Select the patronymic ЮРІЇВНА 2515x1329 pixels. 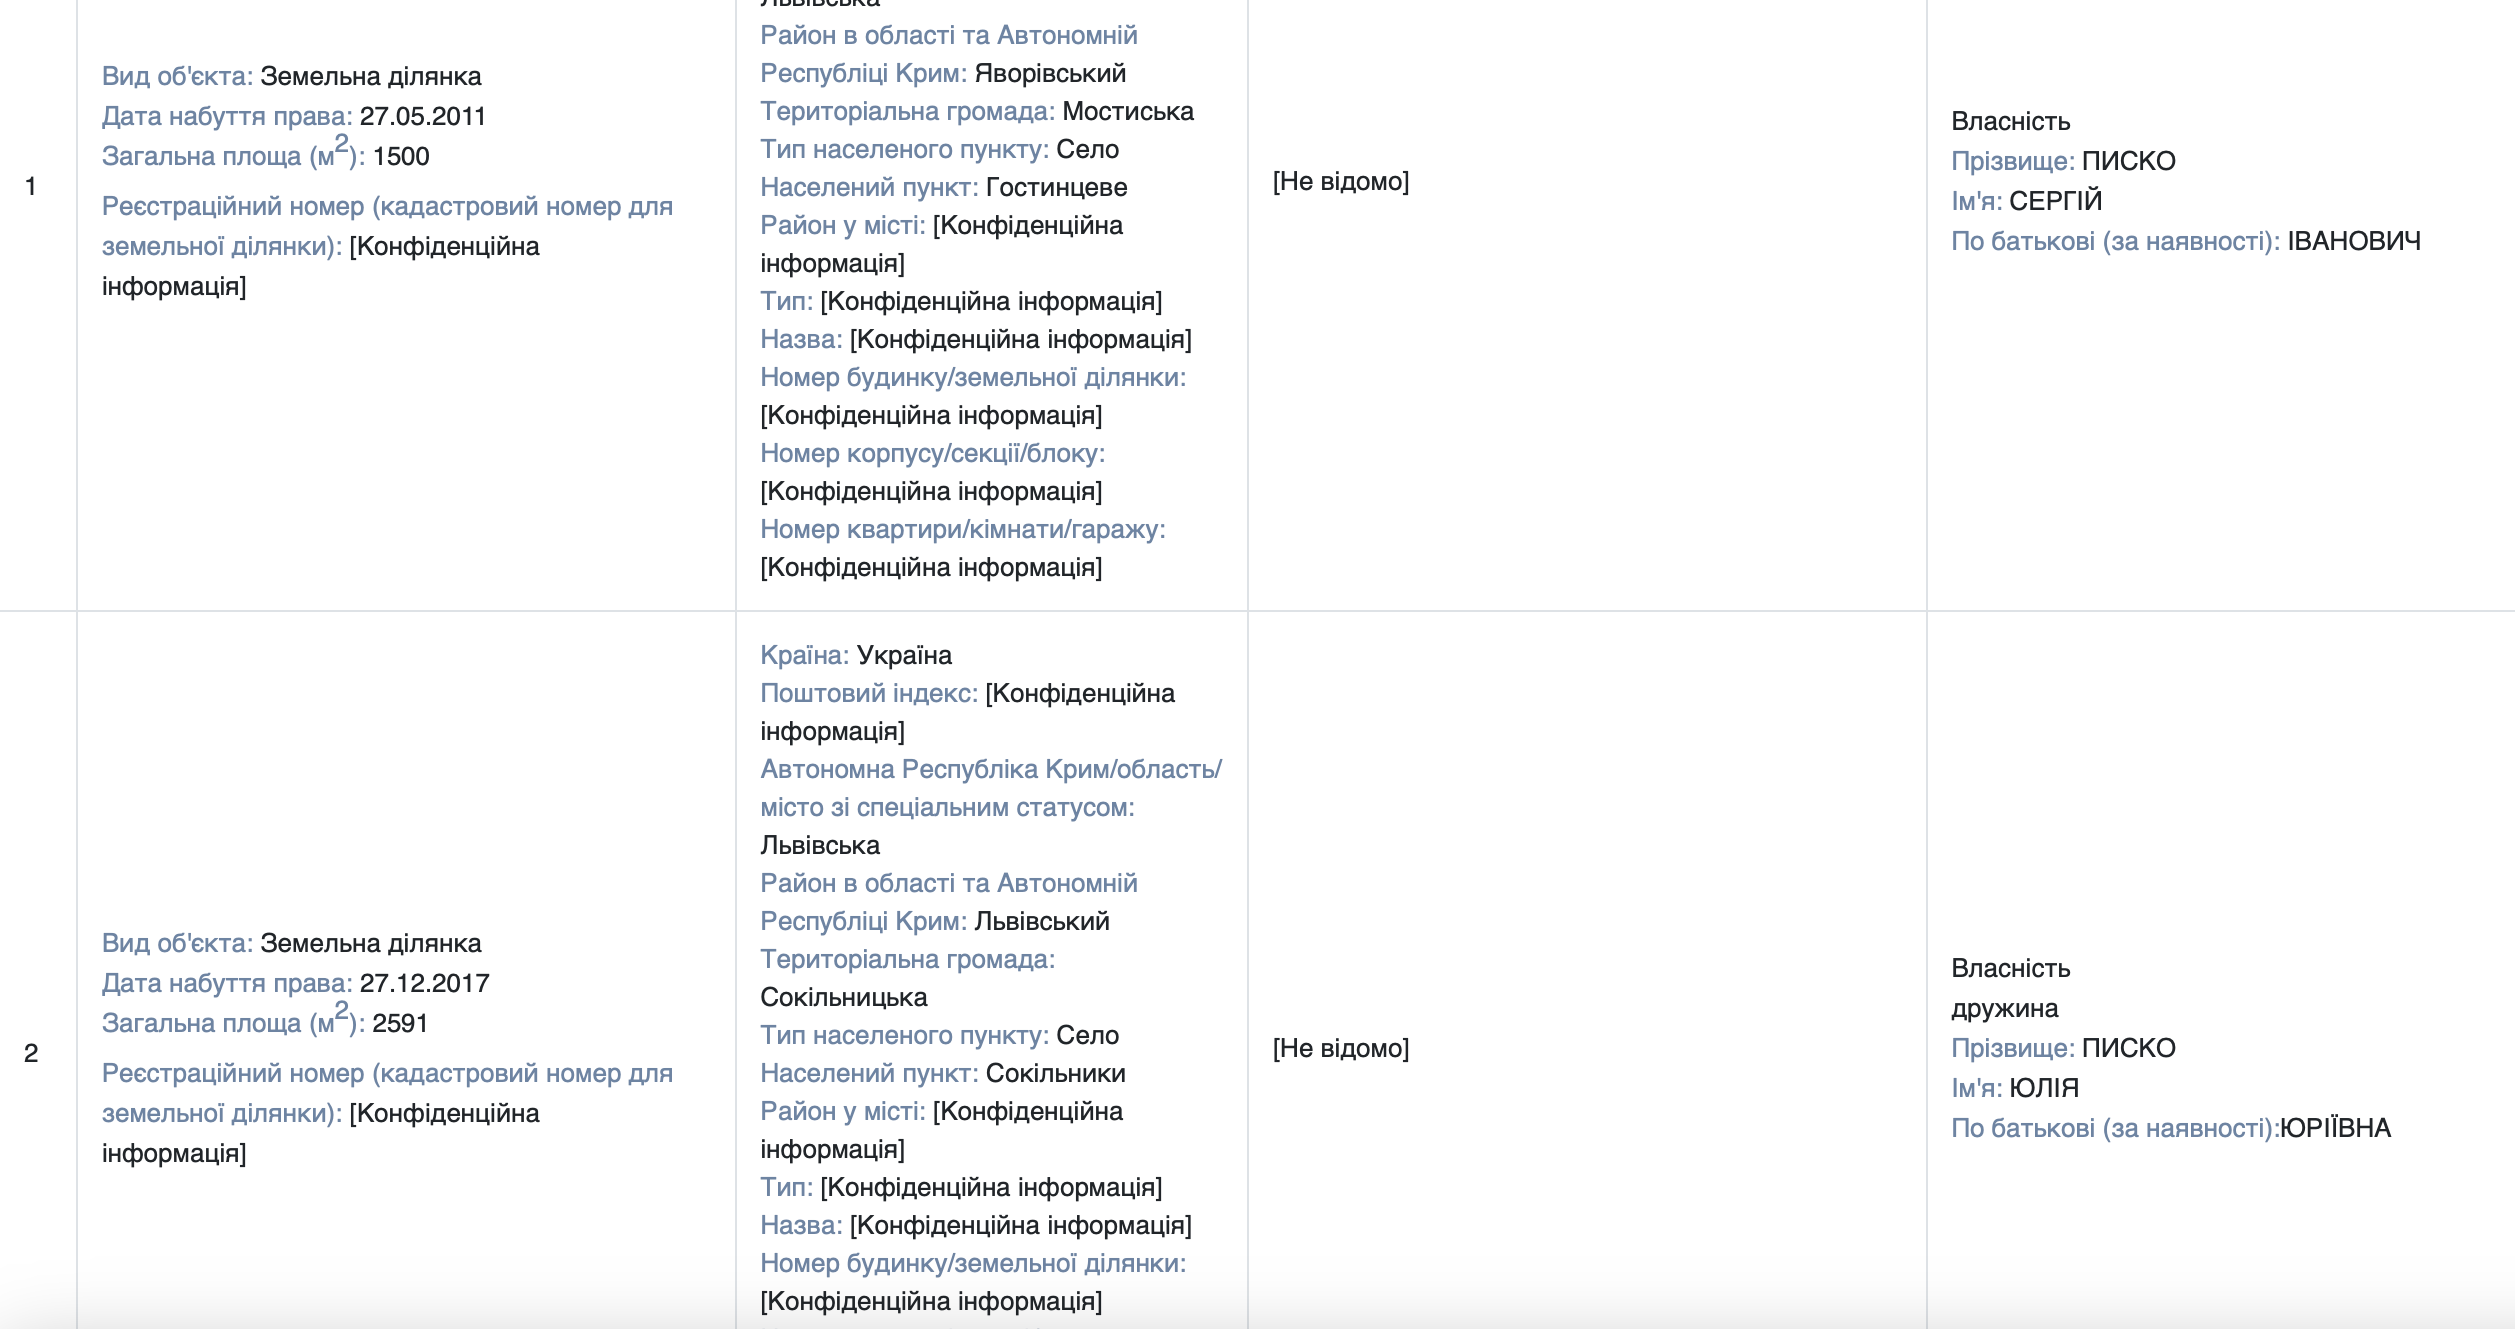[2335, 1129]
